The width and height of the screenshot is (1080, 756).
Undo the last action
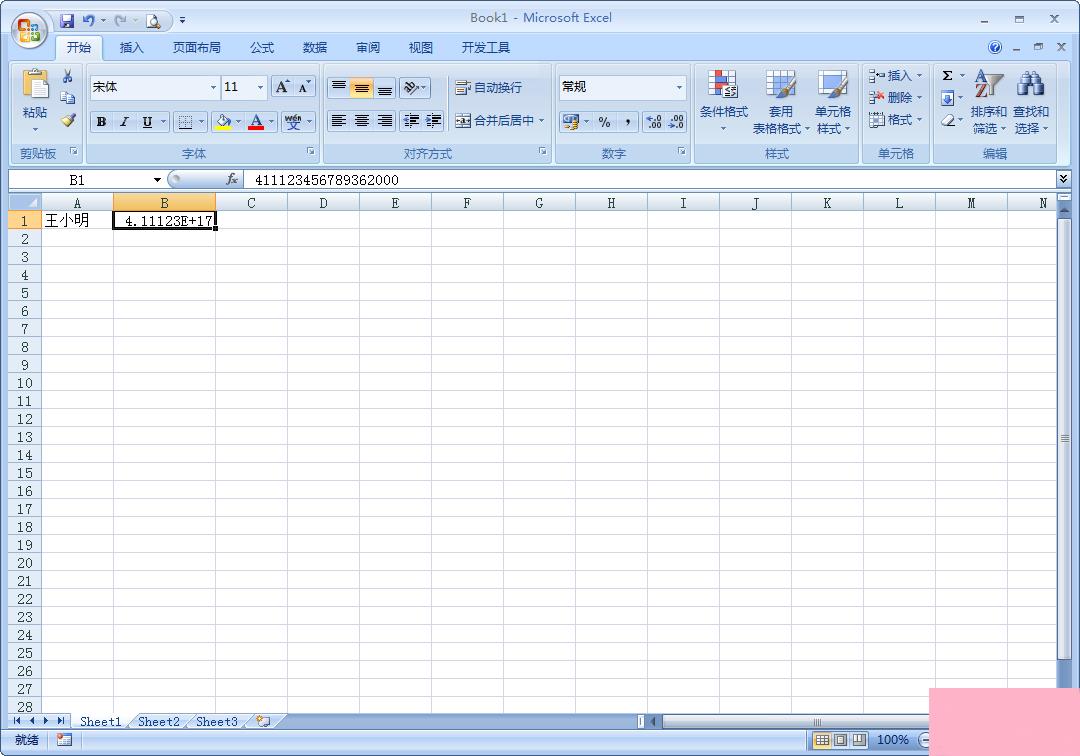(89, 21)
